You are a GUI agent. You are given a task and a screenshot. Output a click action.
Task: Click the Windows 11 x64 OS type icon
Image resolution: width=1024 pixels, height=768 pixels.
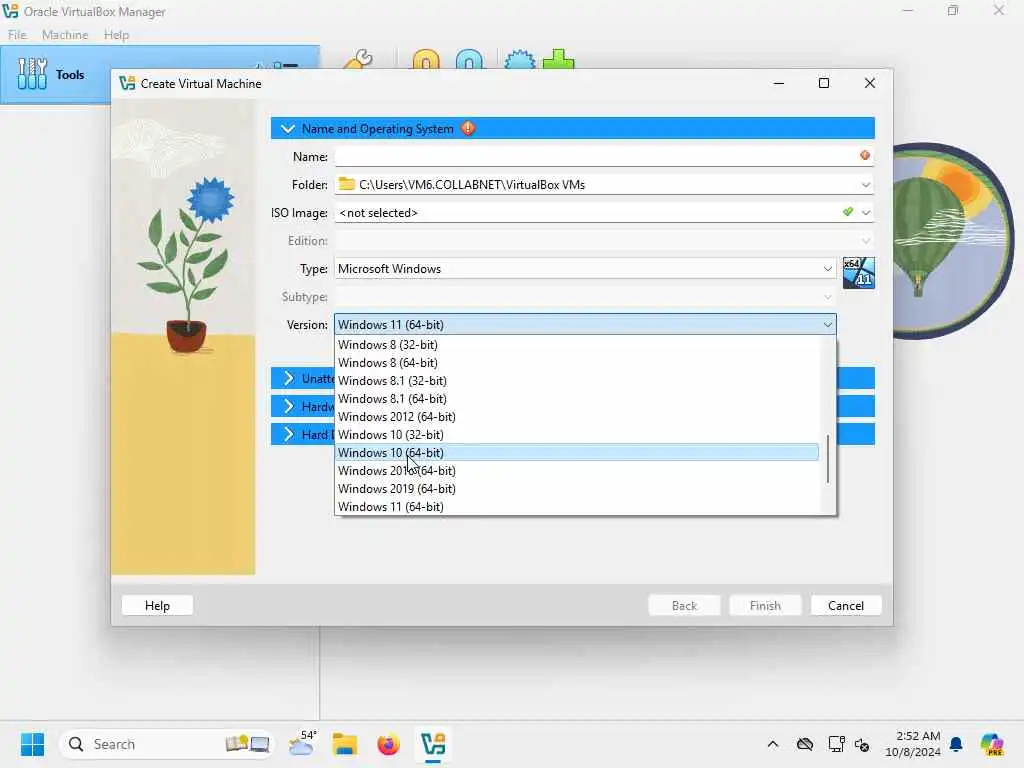click(859, 273)
